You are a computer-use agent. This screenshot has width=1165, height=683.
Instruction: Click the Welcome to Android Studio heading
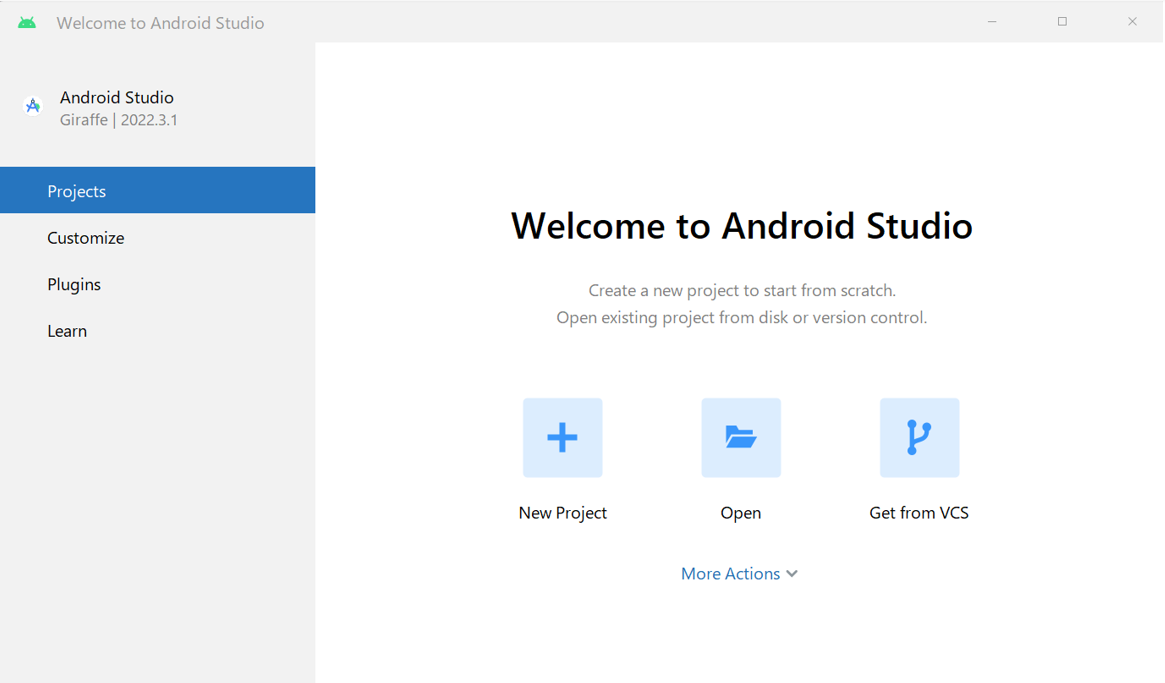(741, 226)
